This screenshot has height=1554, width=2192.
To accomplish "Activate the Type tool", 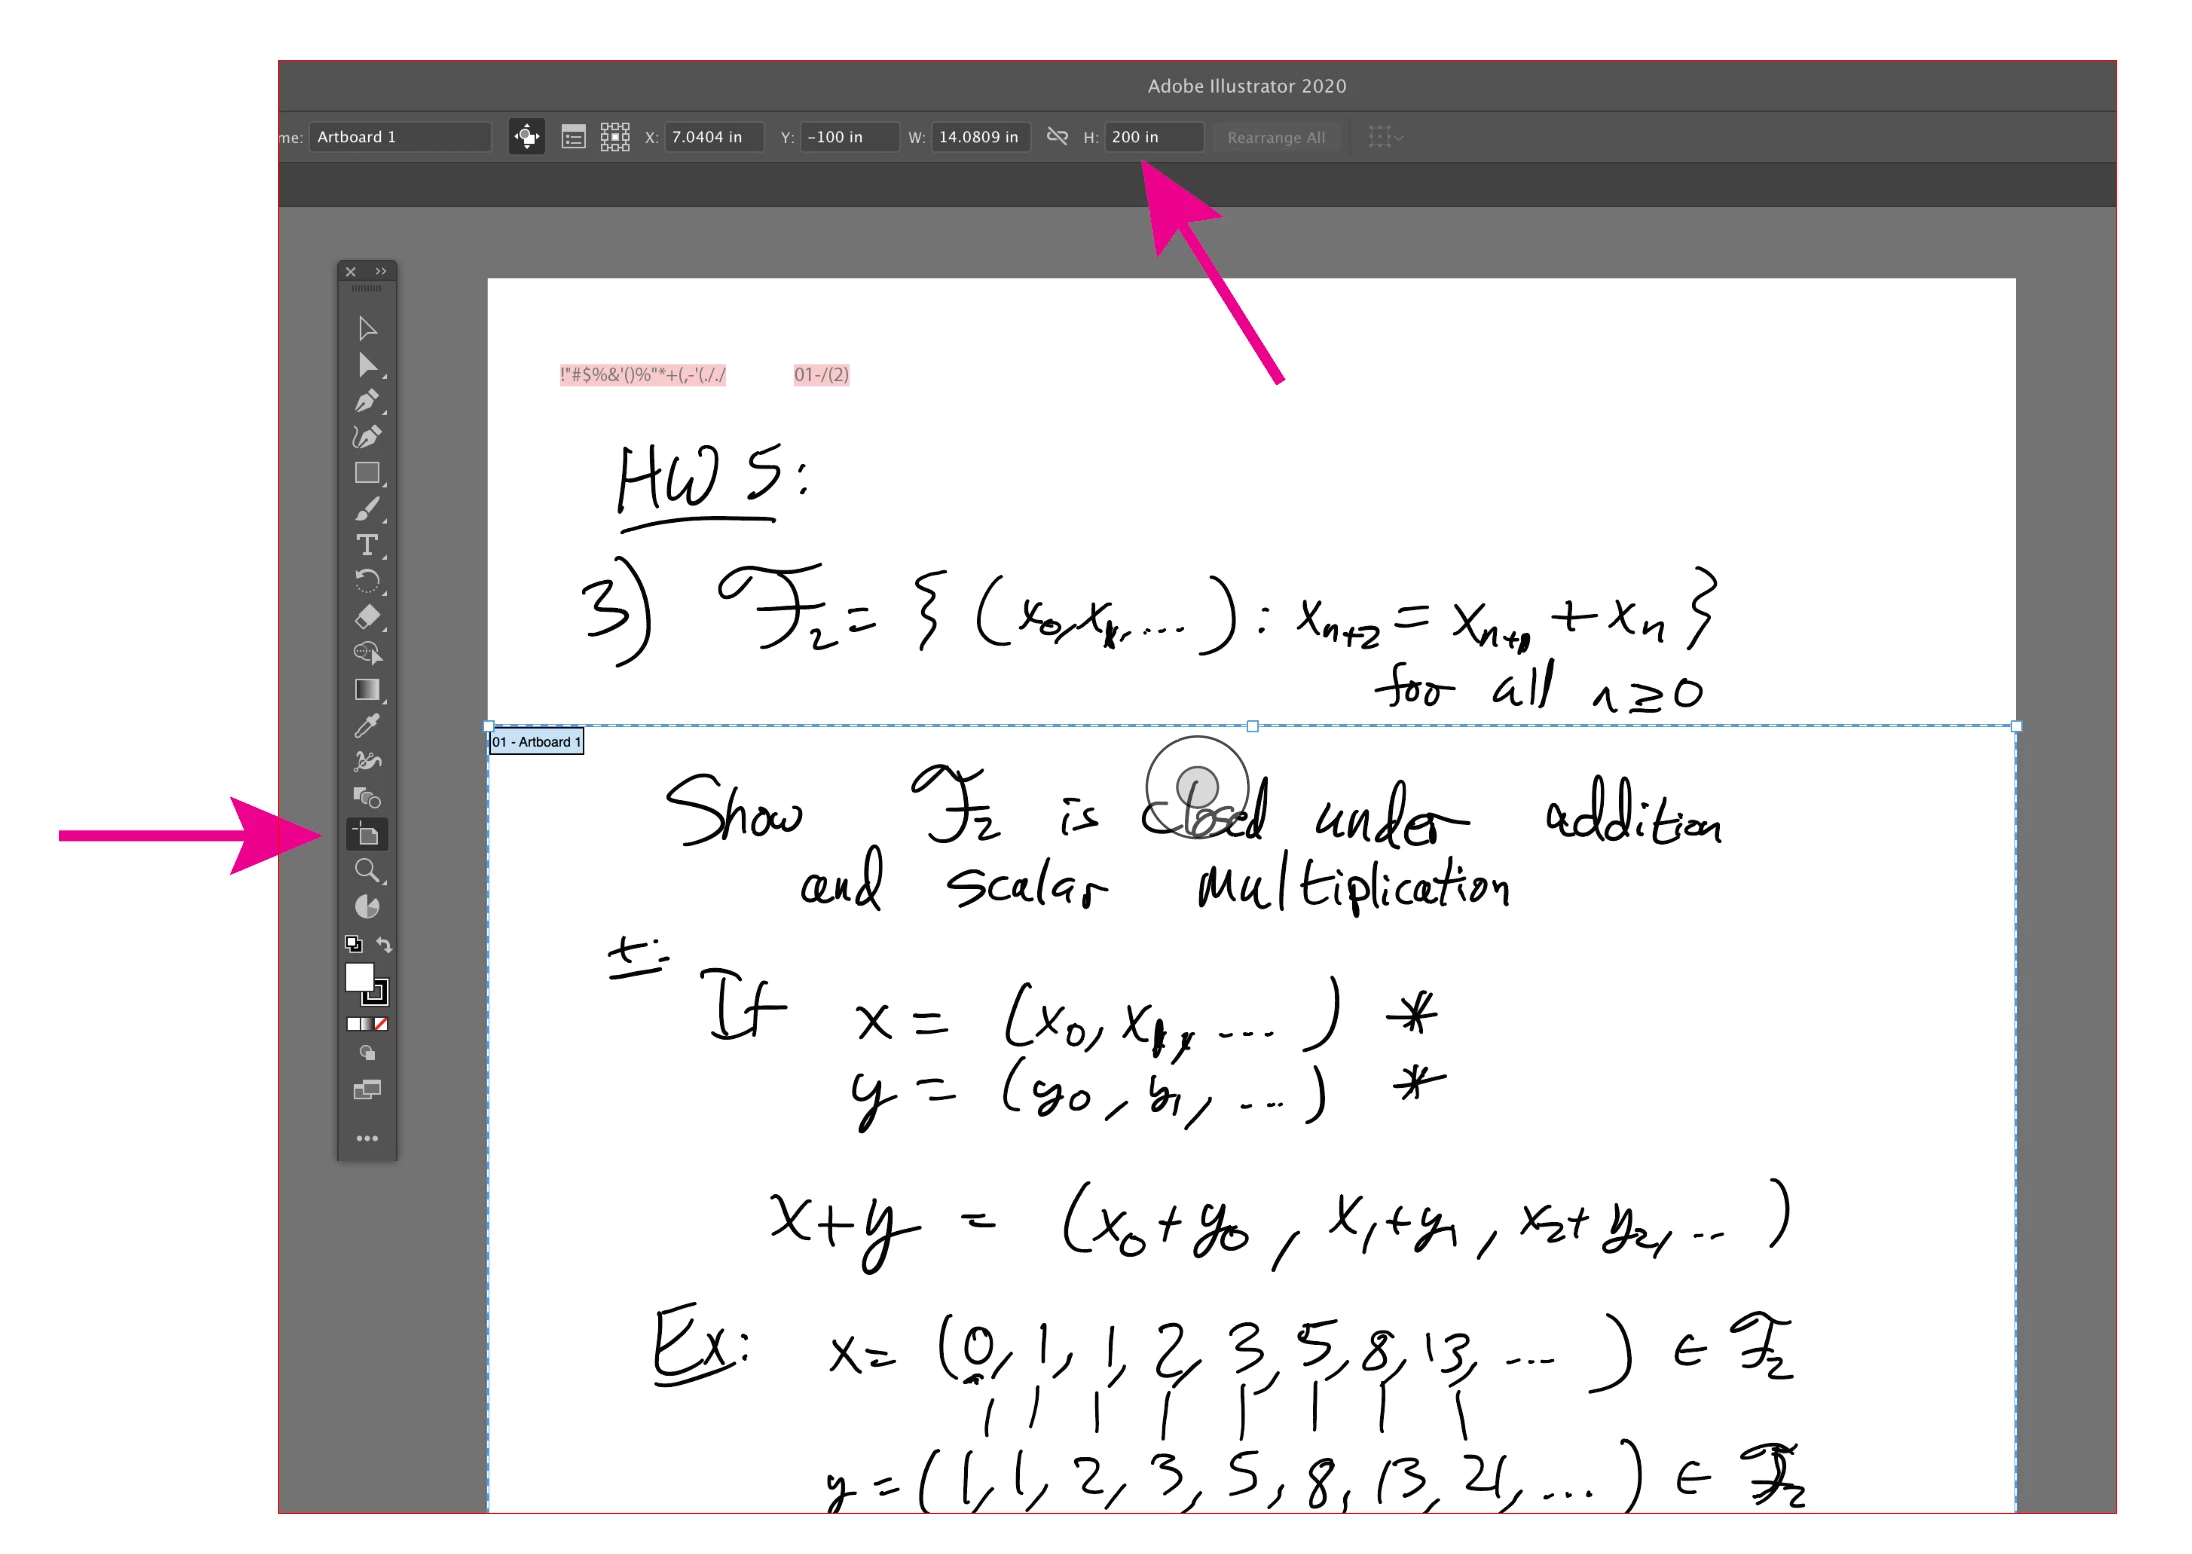I will pyautogui.click(x=367, y=545).
